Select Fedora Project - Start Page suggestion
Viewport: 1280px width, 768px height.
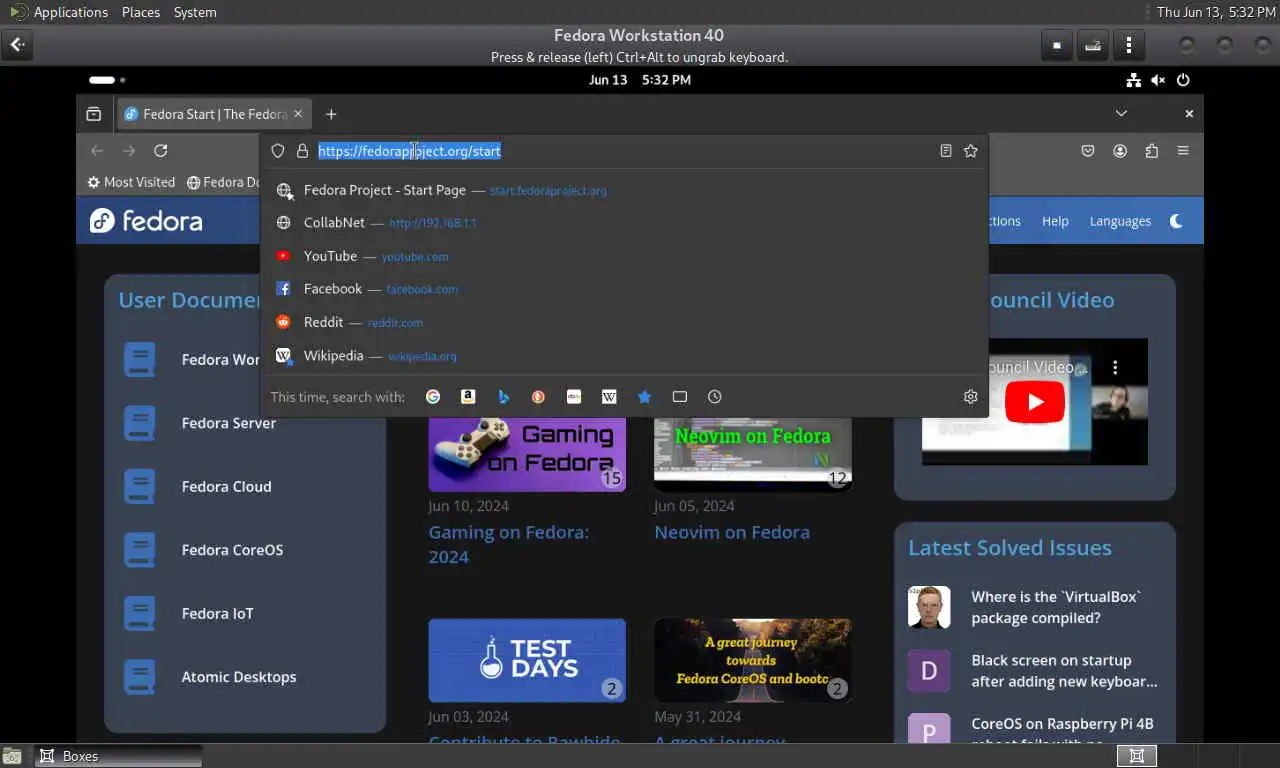point(624,190)
